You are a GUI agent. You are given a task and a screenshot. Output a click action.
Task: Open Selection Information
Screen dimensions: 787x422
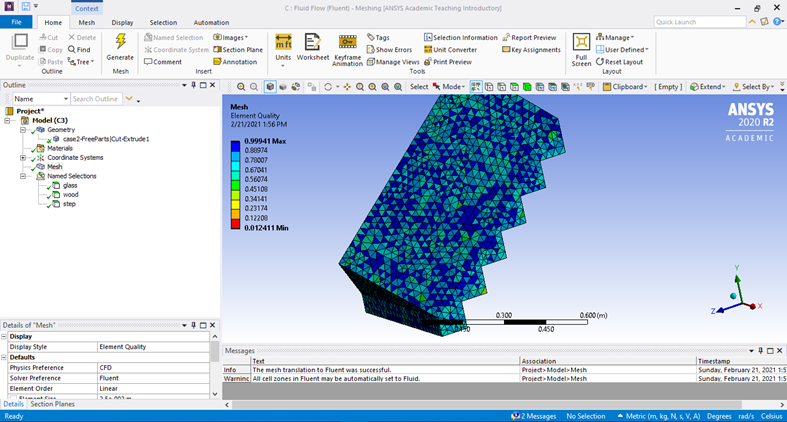460,37
